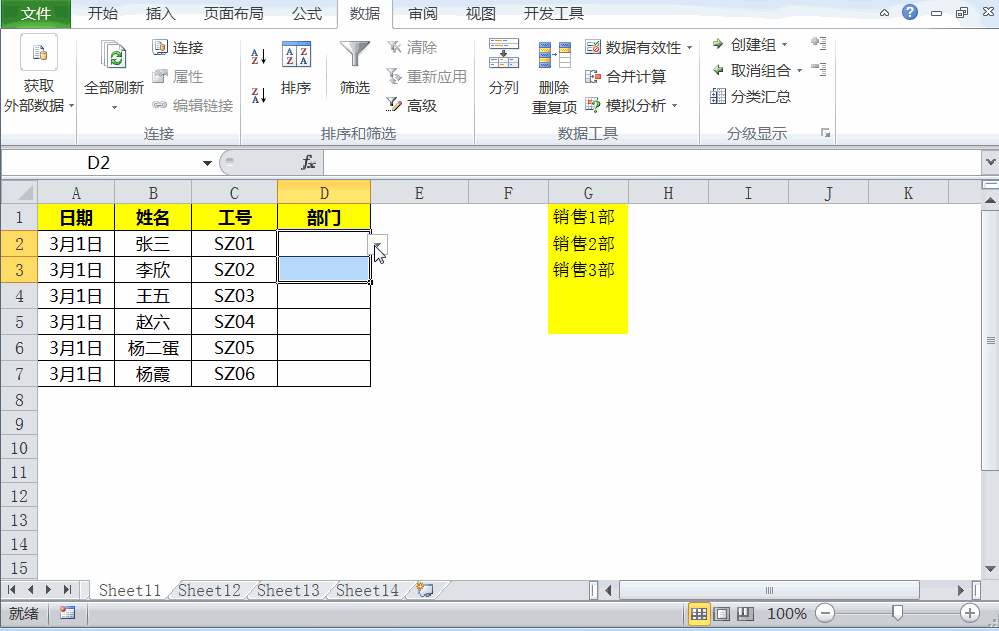999x631 pixels.
Task: Open Data Validation tool
Action: point(634,47)
